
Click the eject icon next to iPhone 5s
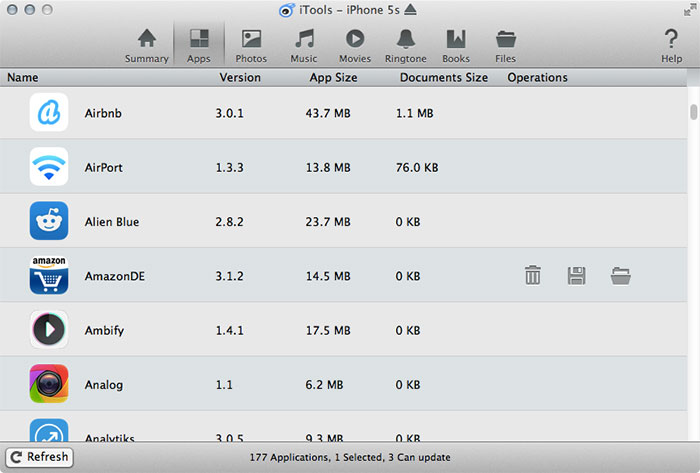coord(410,10)
